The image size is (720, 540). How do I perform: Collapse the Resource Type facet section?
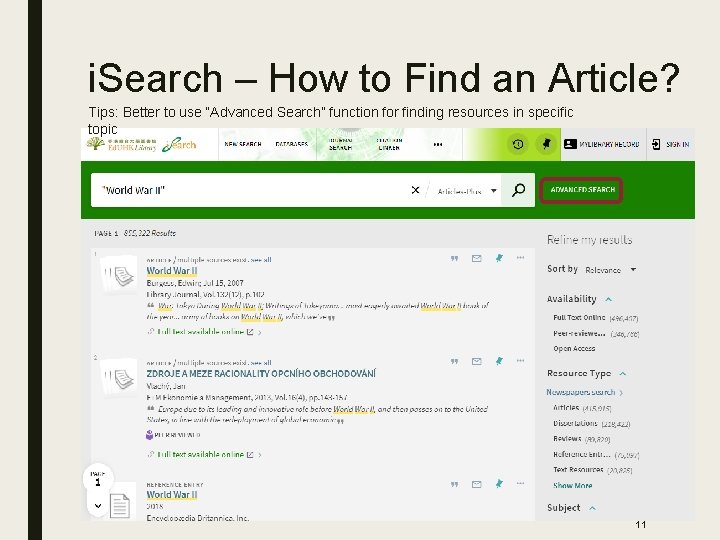623,374
